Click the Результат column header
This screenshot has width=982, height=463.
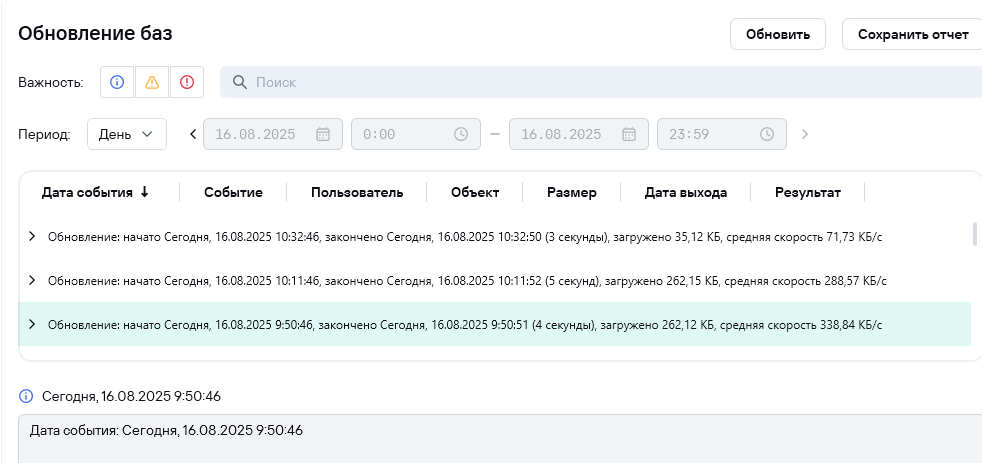(808, 192)
